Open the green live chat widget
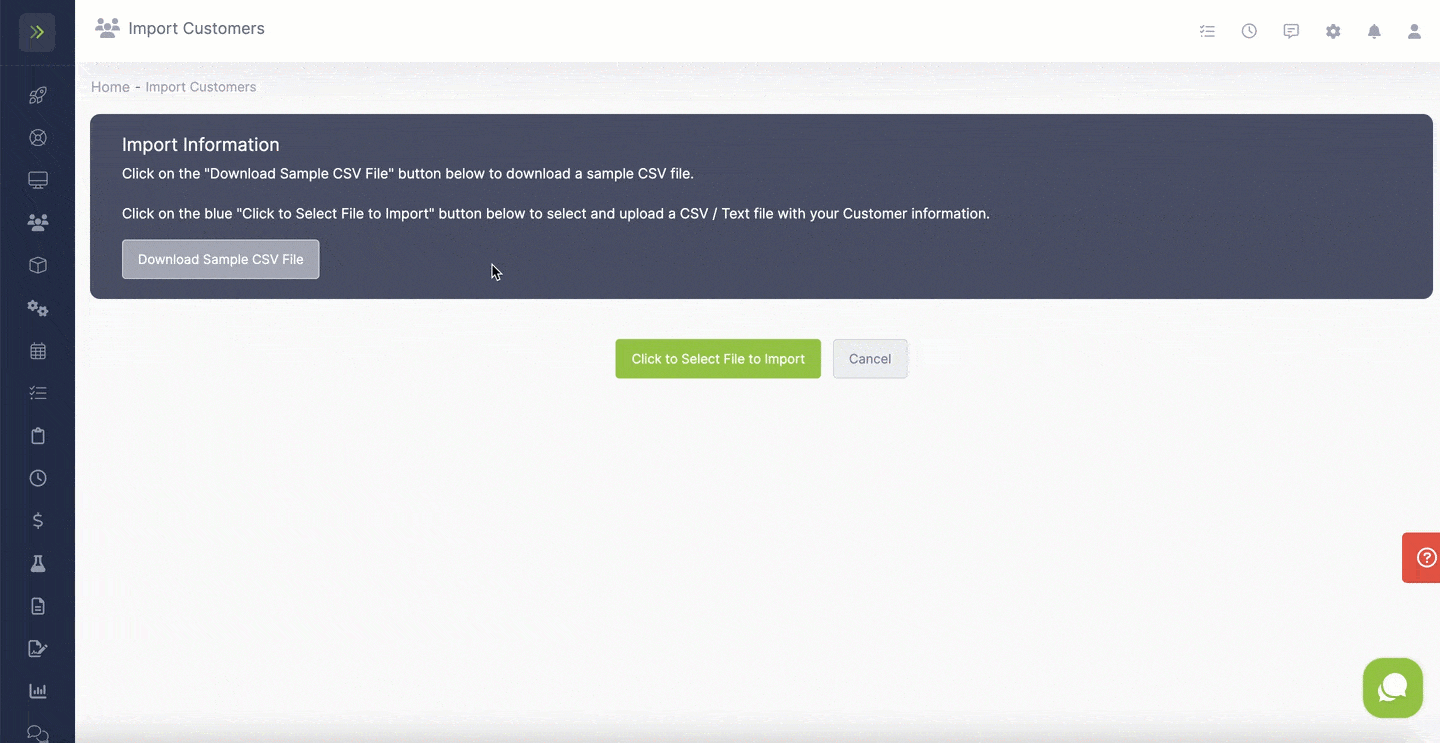Viewport: 1440px width, 743px height. click(x=1392, y=688)
